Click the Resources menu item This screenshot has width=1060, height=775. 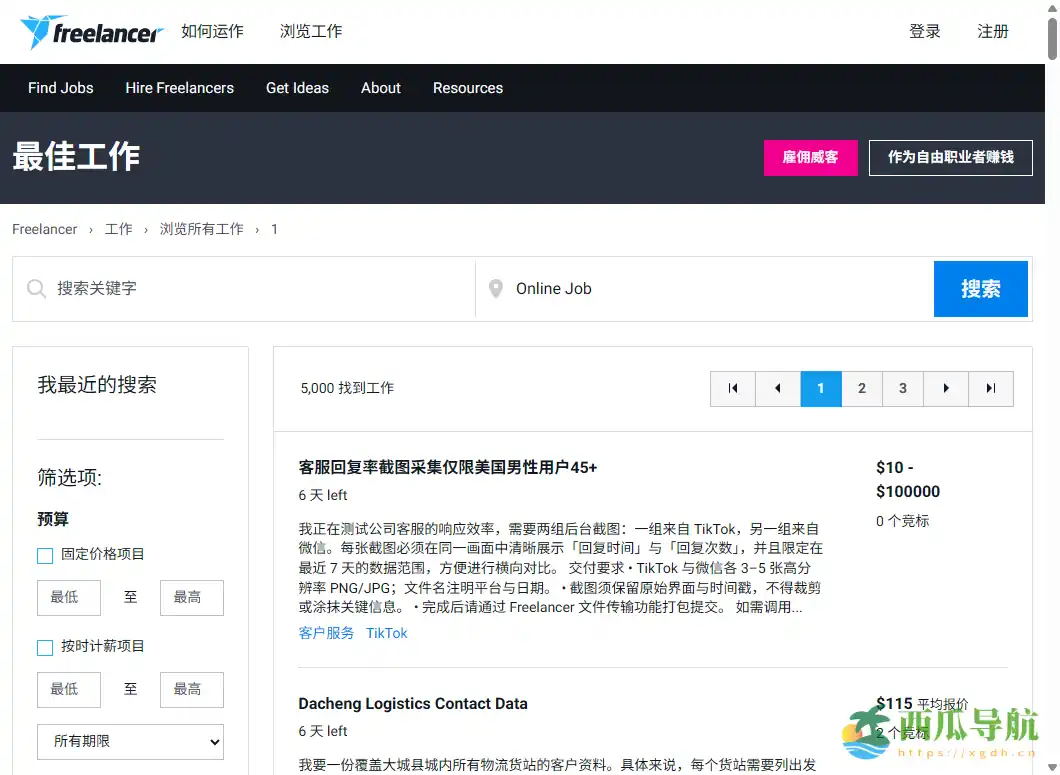point(467,88)
